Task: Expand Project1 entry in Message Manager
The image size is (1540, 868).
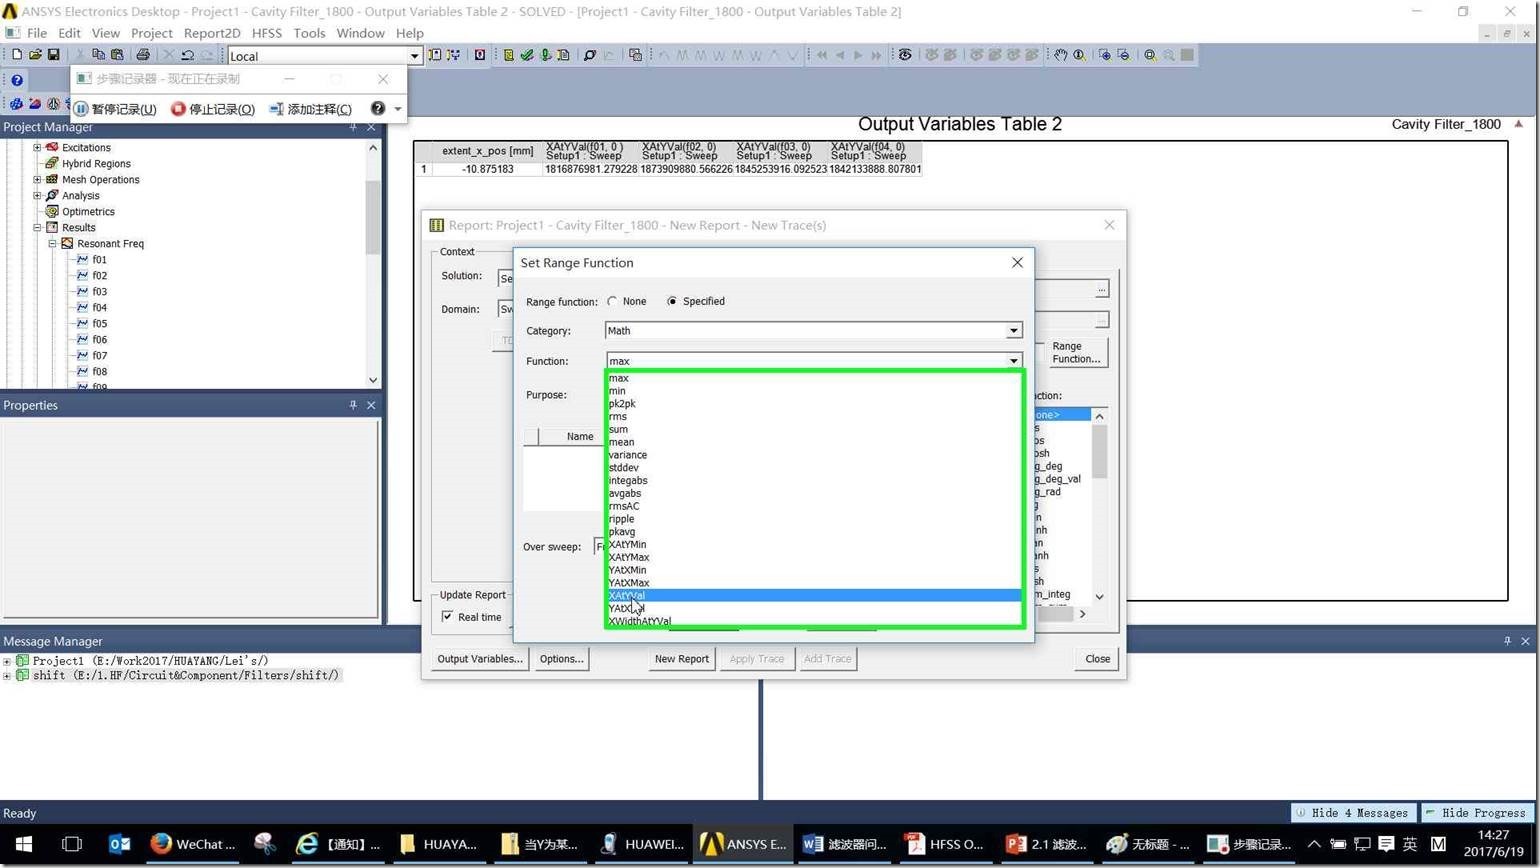Action: coord(7,661)
